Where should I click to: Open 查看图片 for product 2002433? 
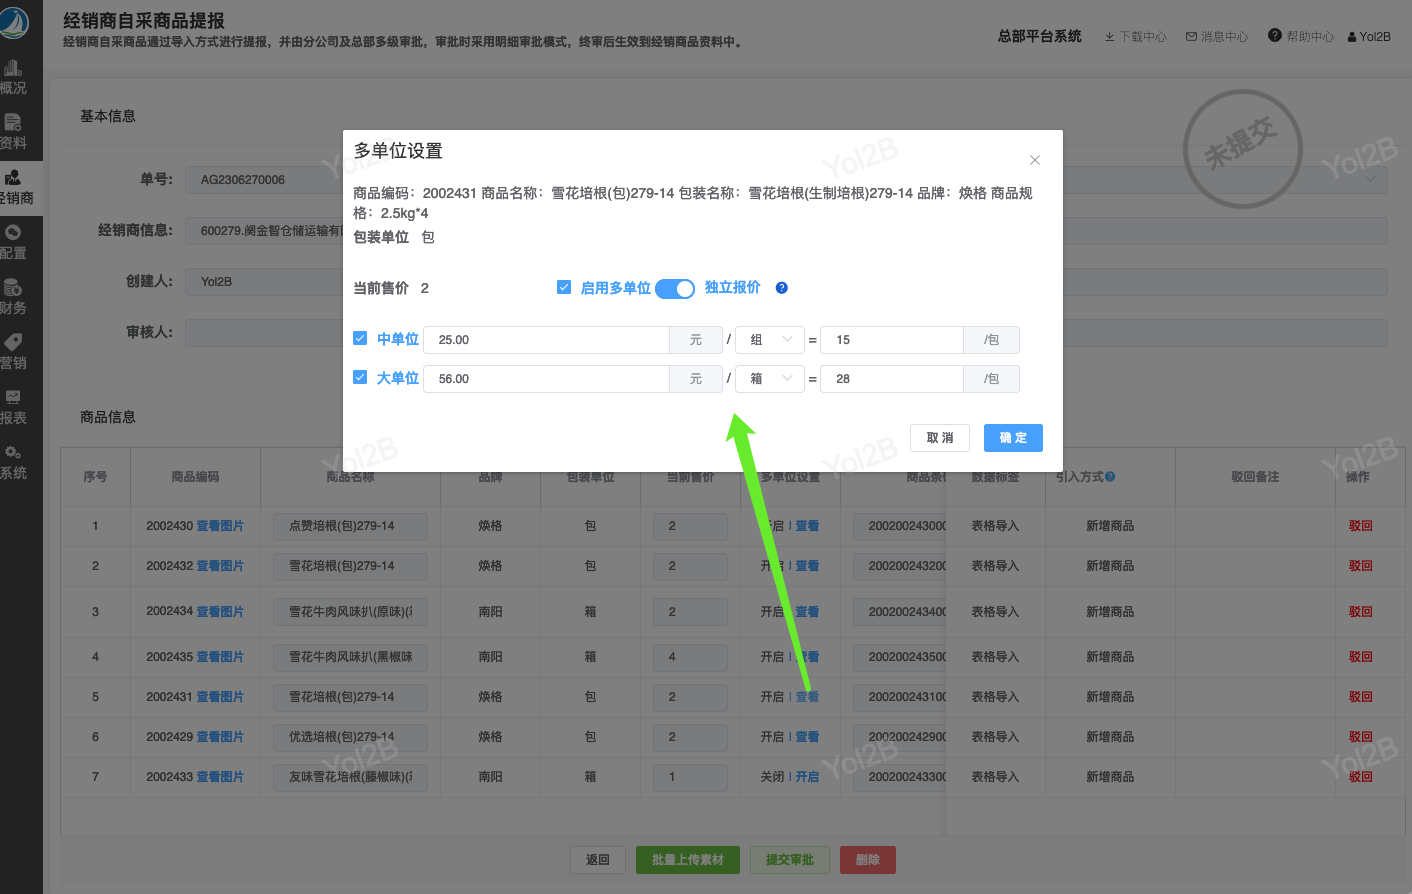click(220, 777)
